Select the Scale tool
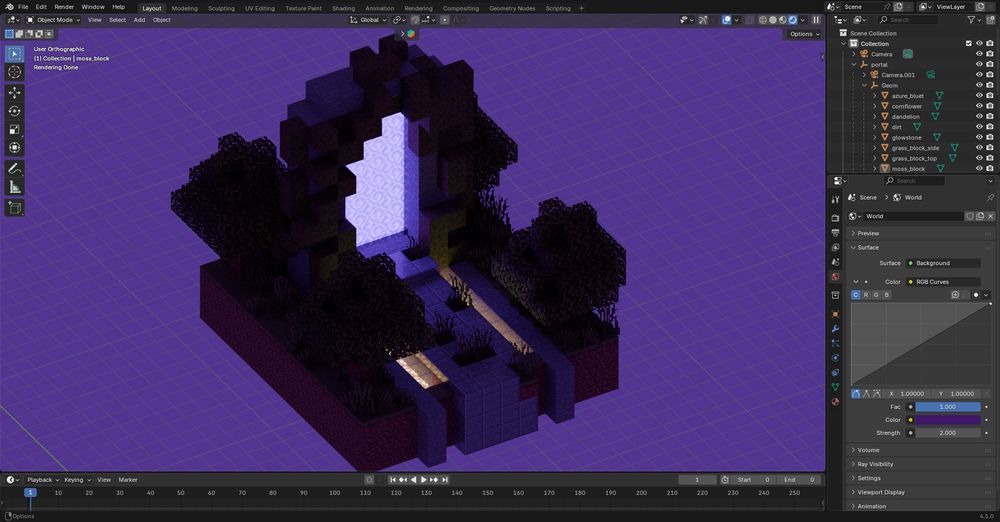Screen dimensions: 1000x522 pyautogui.click(x=15, y=130)
